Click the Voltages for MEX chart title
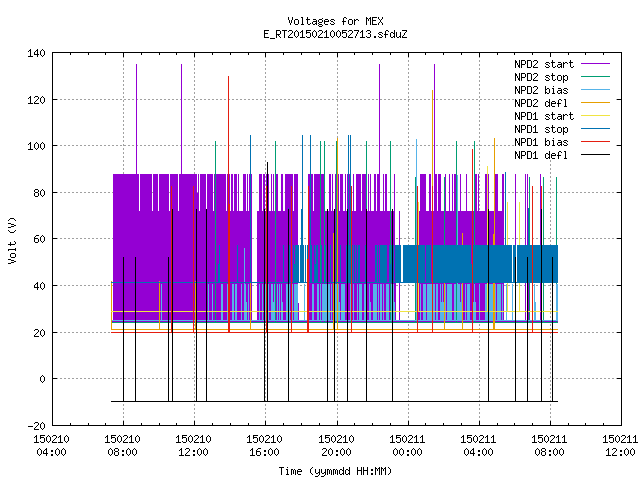 point(335,21)
